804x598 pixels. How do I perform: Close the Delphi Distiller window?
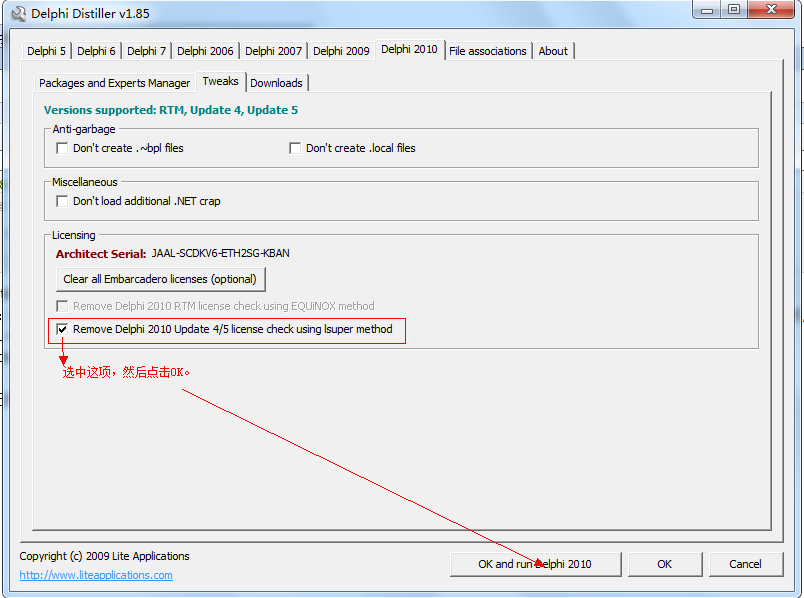coord(771,9)
